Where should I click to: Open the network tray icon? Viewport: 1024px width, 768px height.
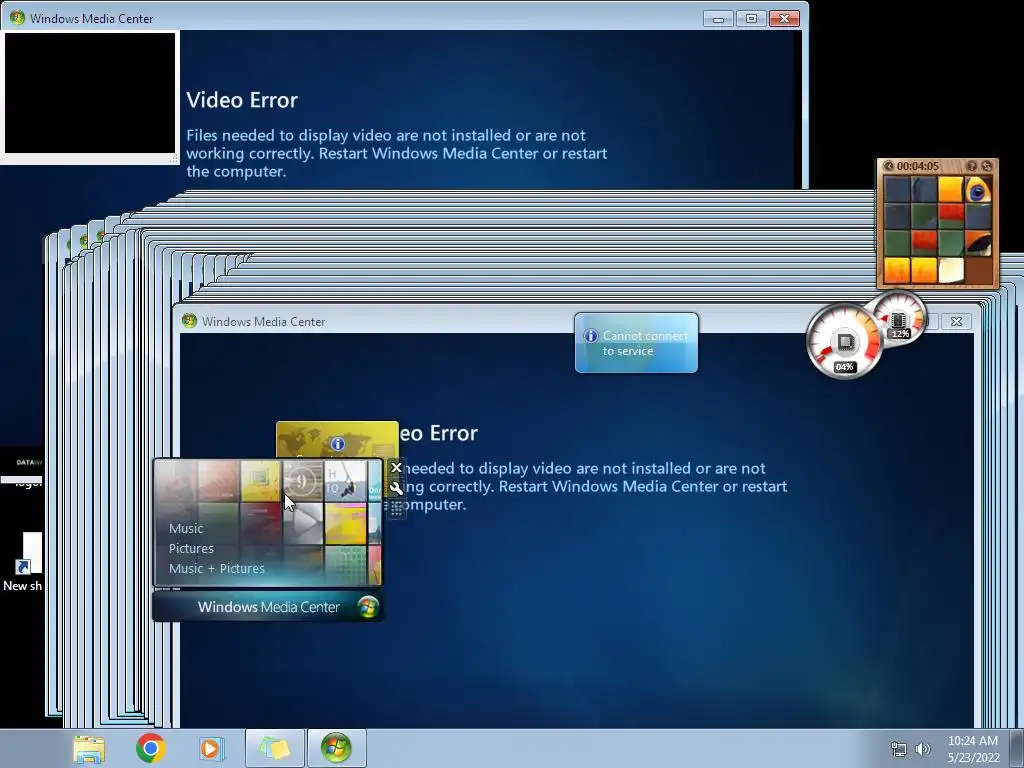(899, 749)
